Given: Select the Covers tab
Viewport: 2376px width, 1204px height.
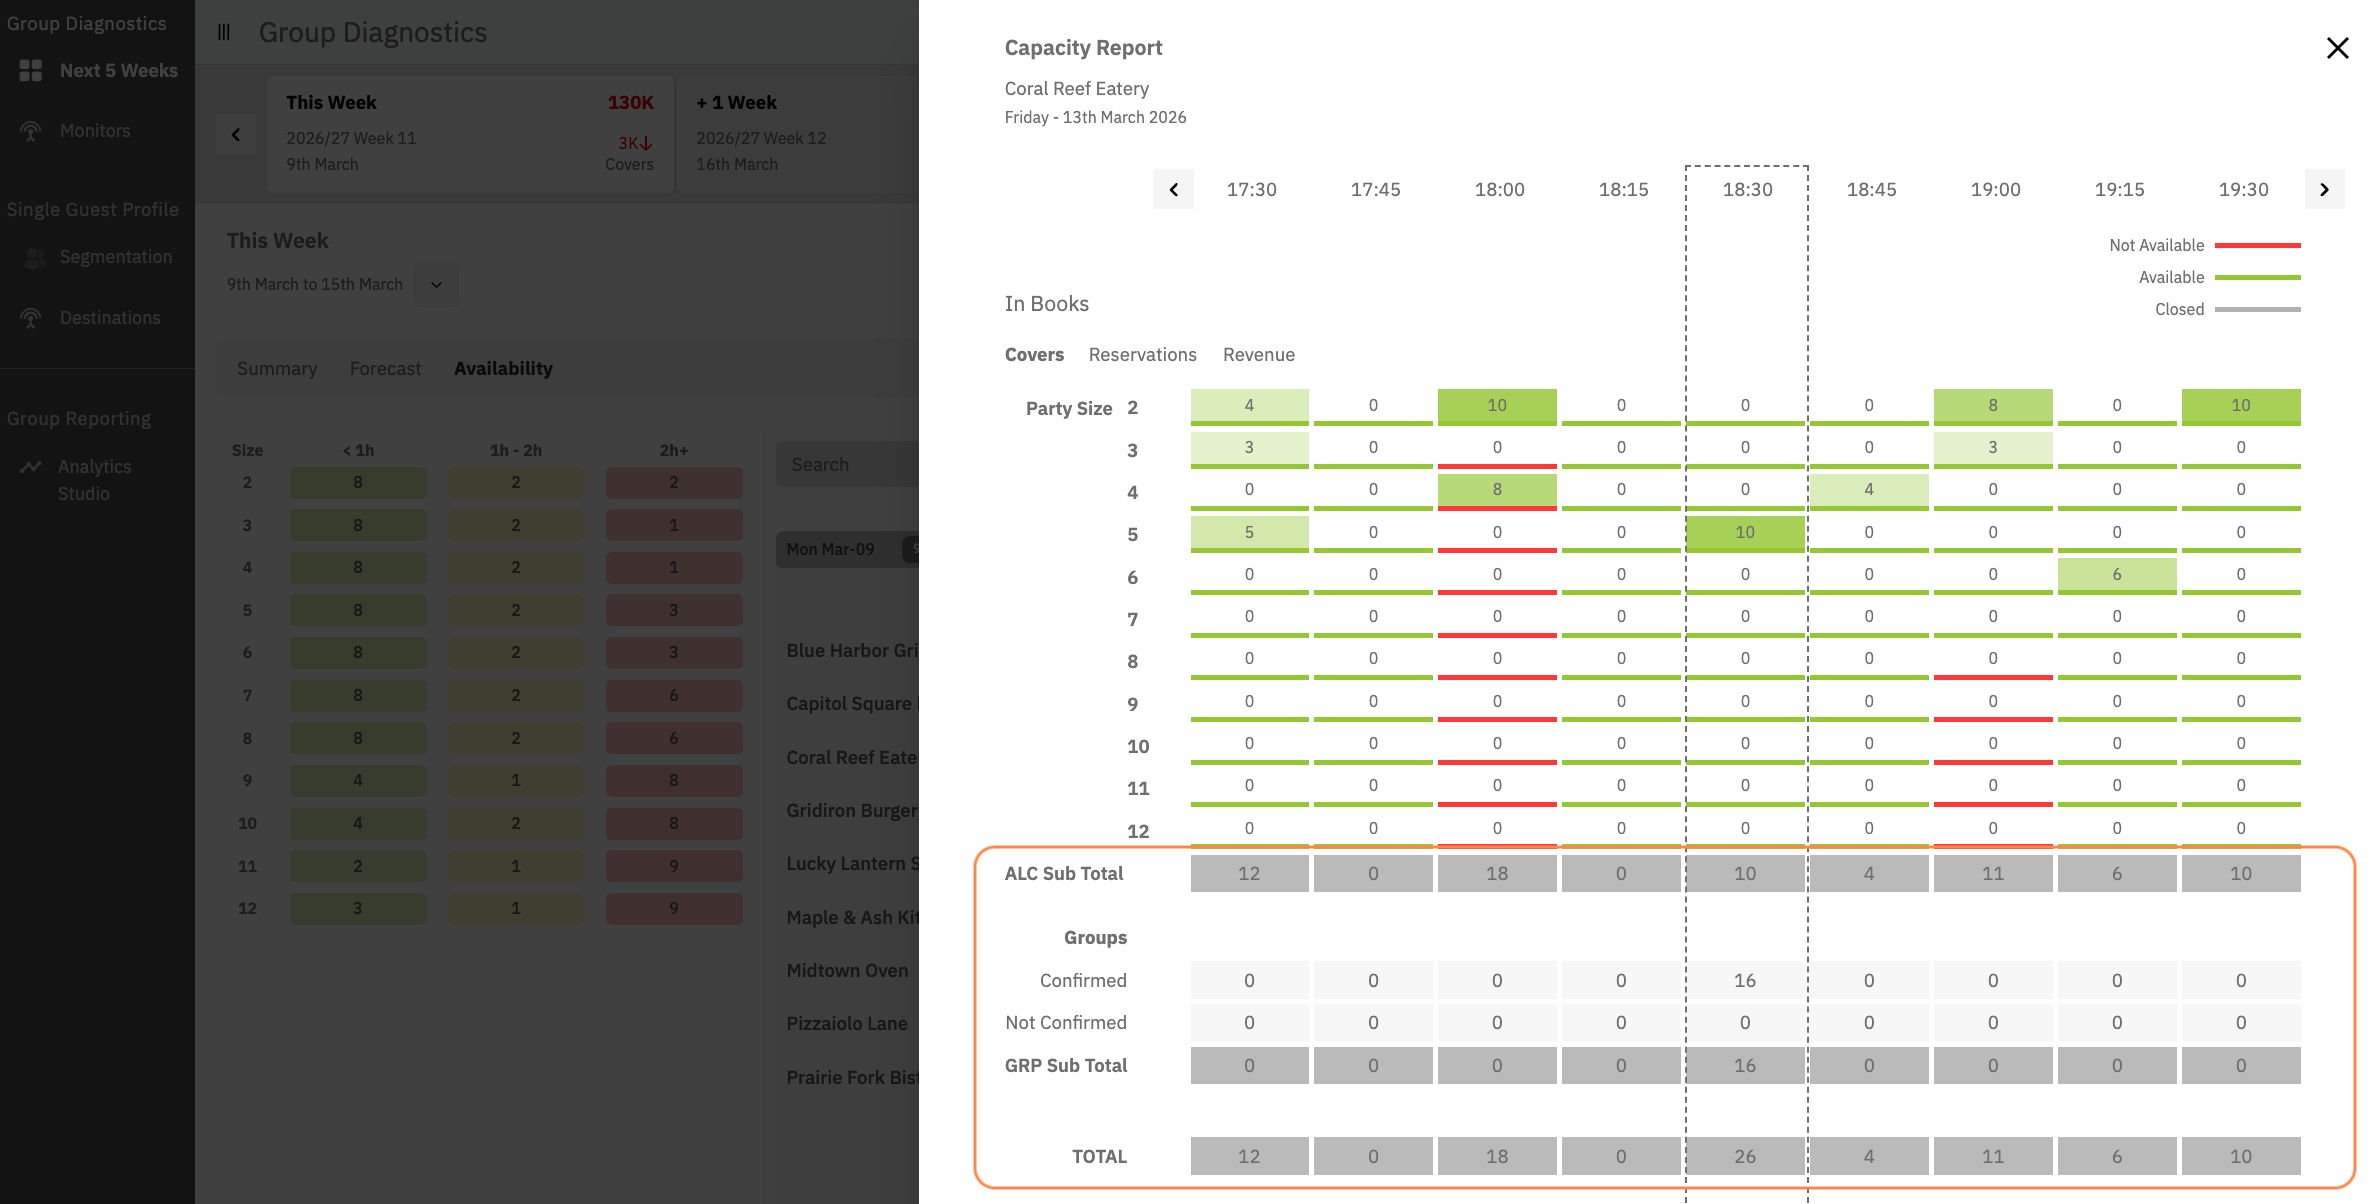Looking at the screenshot, I should pyautogui.click(x=1034, y=355).
